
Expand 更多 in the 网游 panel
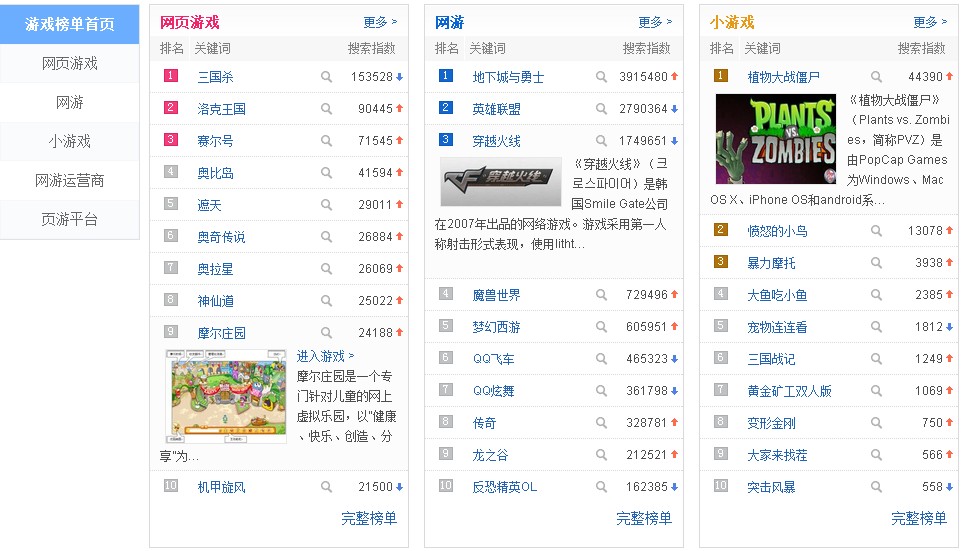click(x=655, y=22)
